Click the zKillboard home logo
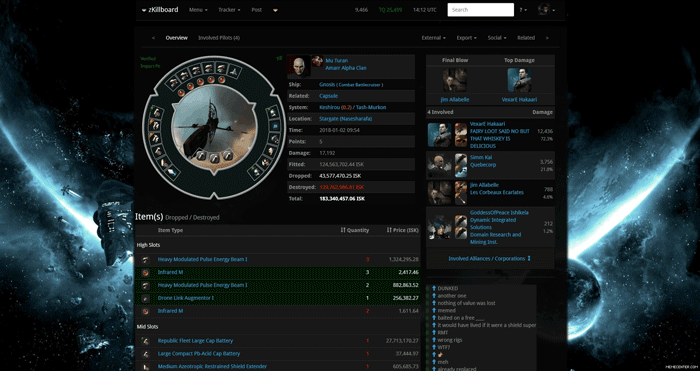This screenshot has width=700, height=371. (x=160, y=10)
